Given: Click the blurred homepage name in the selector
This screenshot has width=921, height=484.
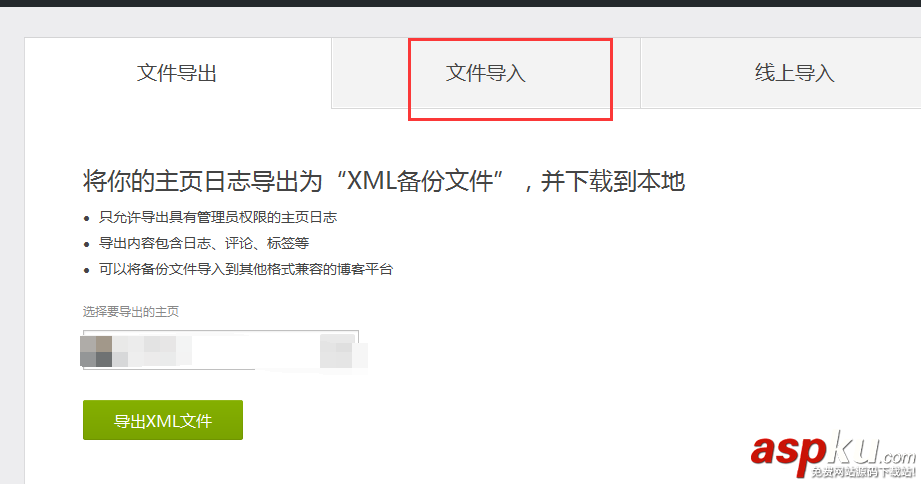Looking at the screenshot, I should click(x=153, y=350).
